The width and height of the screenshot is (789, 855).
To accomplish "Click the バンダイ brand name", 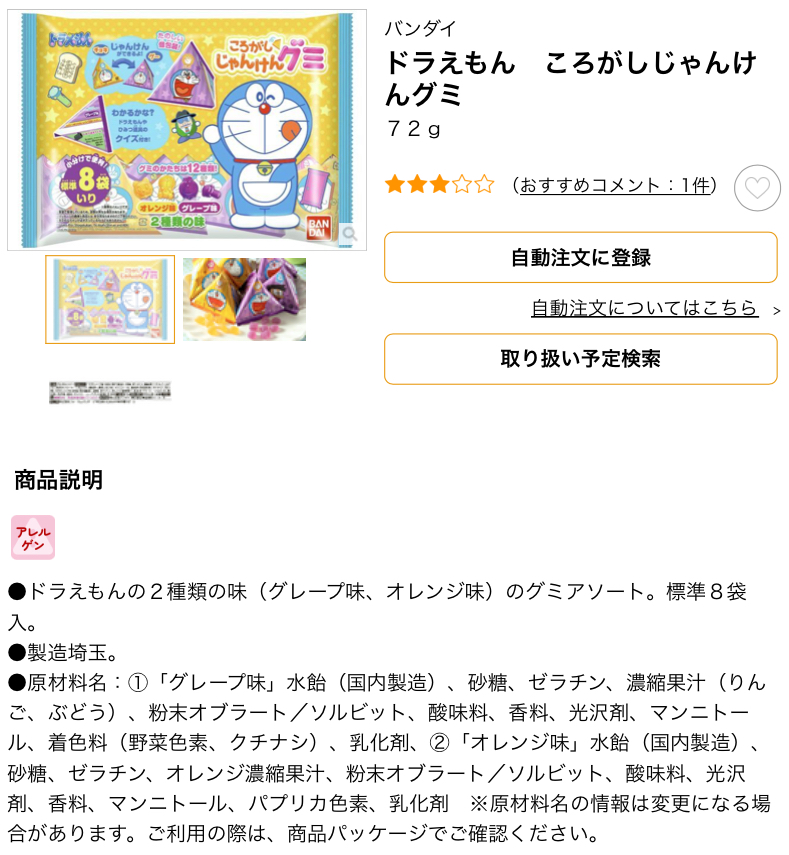I will click(x=420, y=28).
